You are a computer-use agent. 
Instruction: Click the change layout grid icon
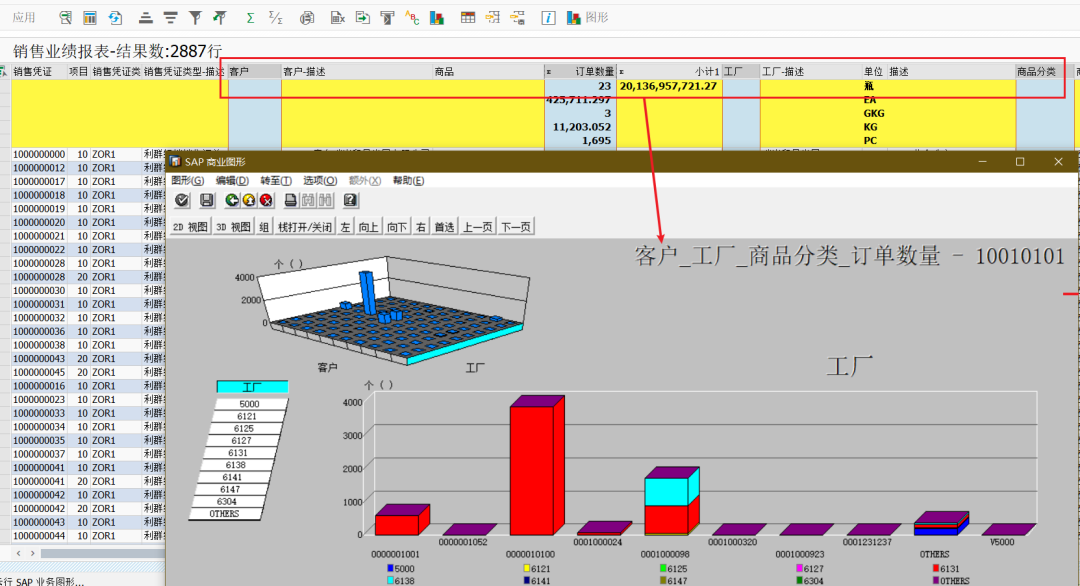tap(468, 18)
